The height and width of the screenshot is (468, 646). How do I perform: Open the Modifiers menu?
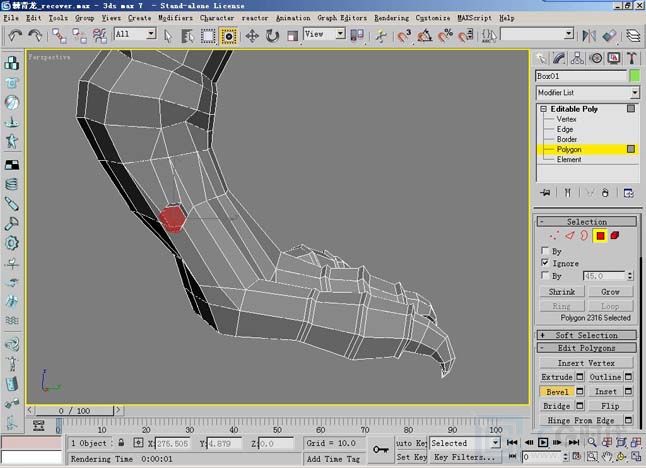(x=176, y=18)
